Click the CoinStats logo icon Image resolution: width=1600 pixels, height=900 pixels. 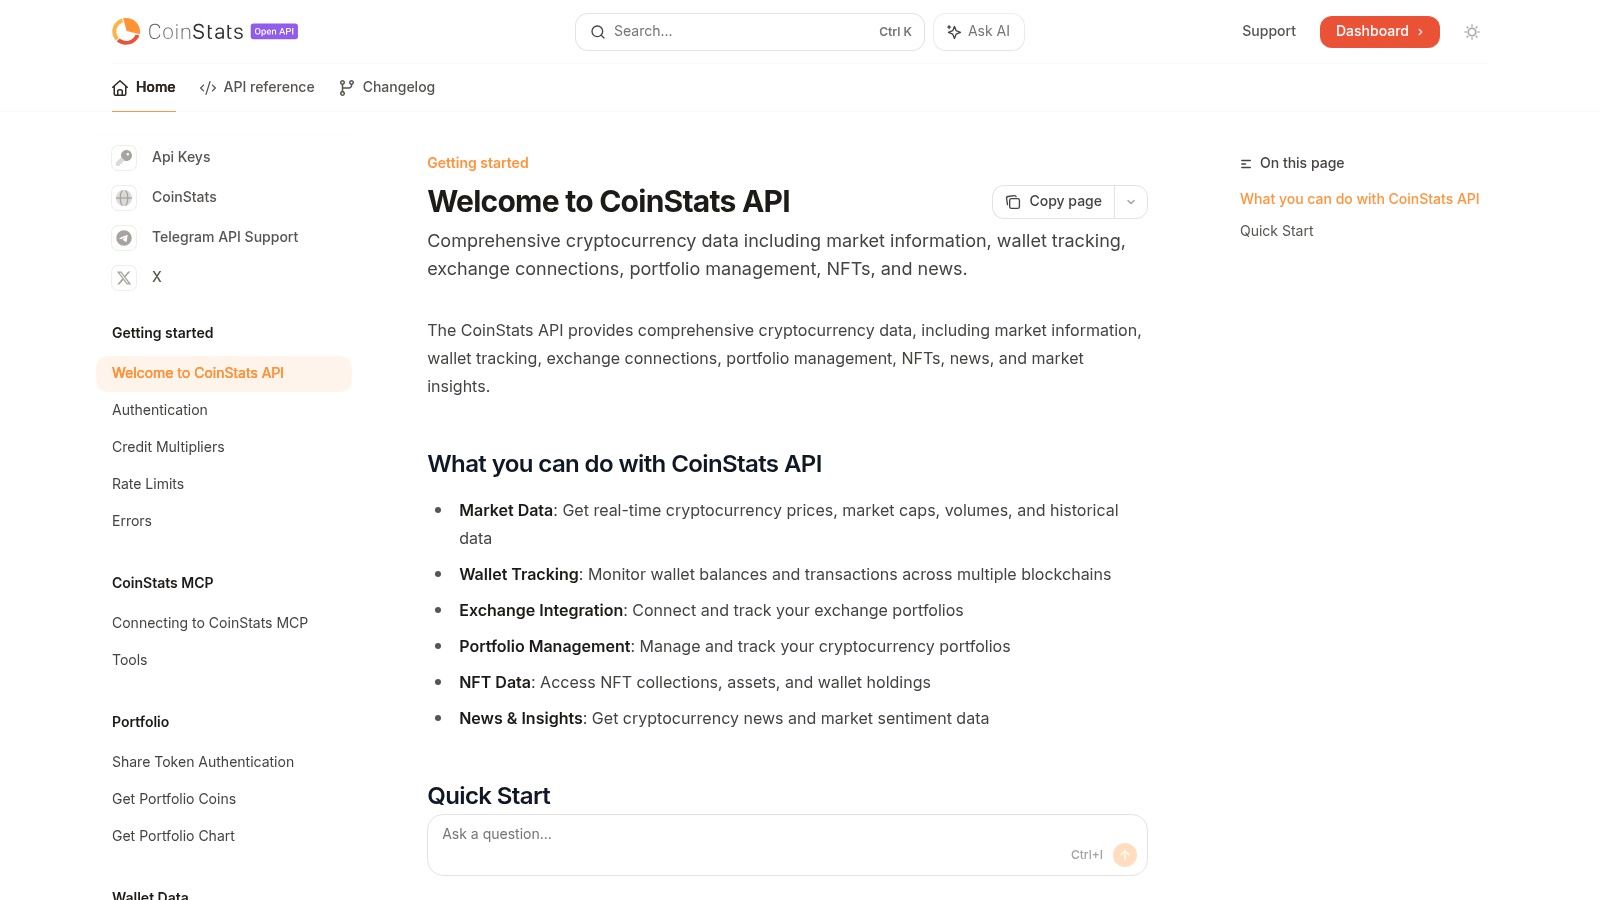click(x=126, y=31)
